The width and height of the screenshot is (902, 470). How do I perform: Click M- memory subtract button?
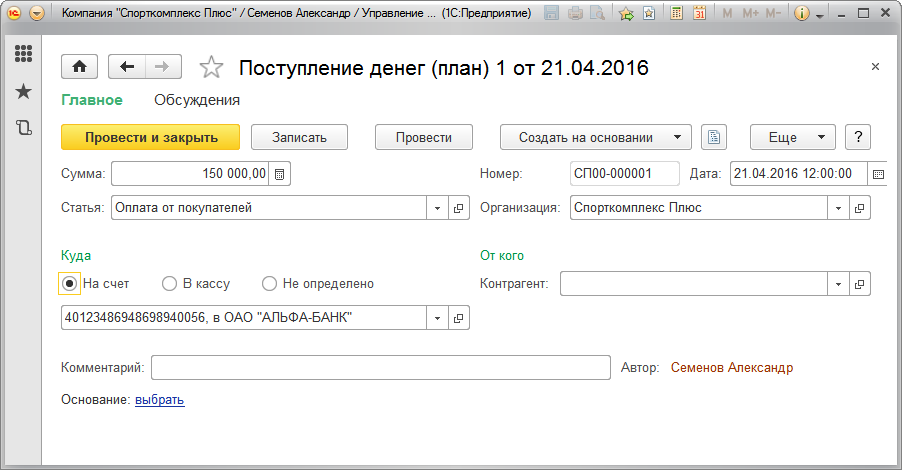coord(774,13)
